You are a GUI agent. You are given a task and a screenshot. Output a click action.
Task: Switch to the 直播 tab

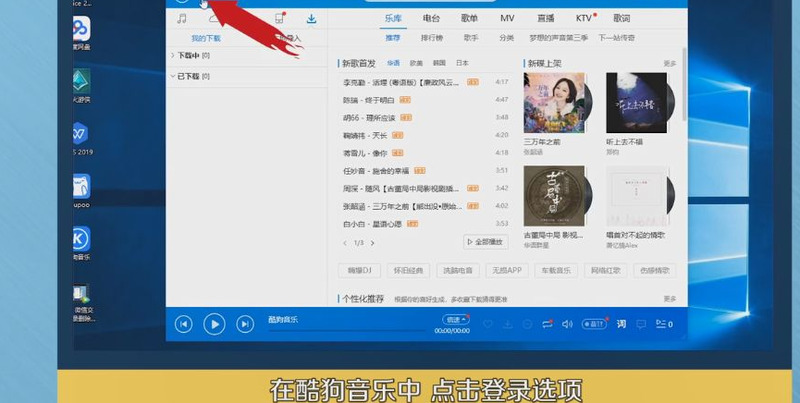pos(545,18)
